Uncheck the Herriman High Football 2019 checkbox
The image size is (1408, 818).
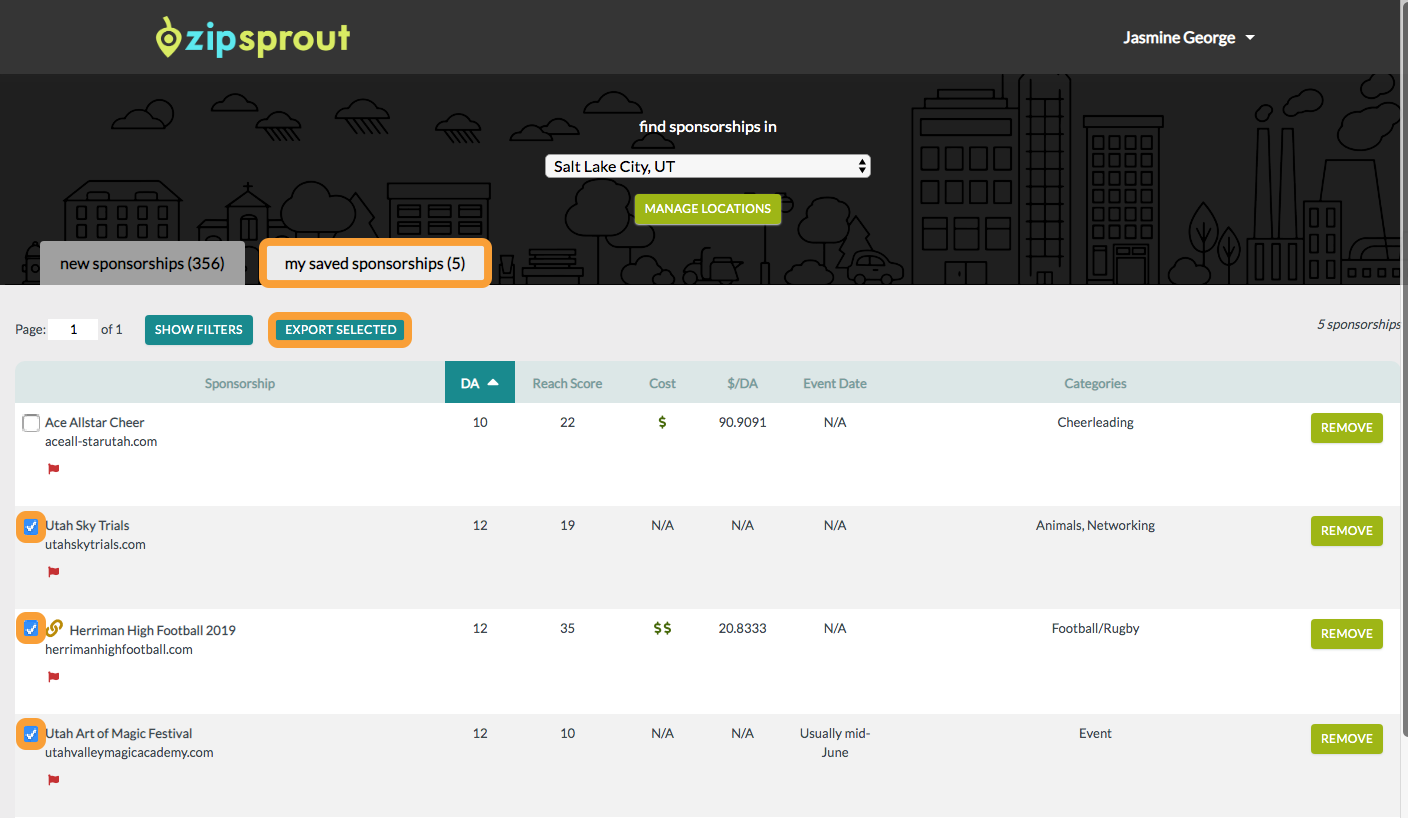point(31,628)
